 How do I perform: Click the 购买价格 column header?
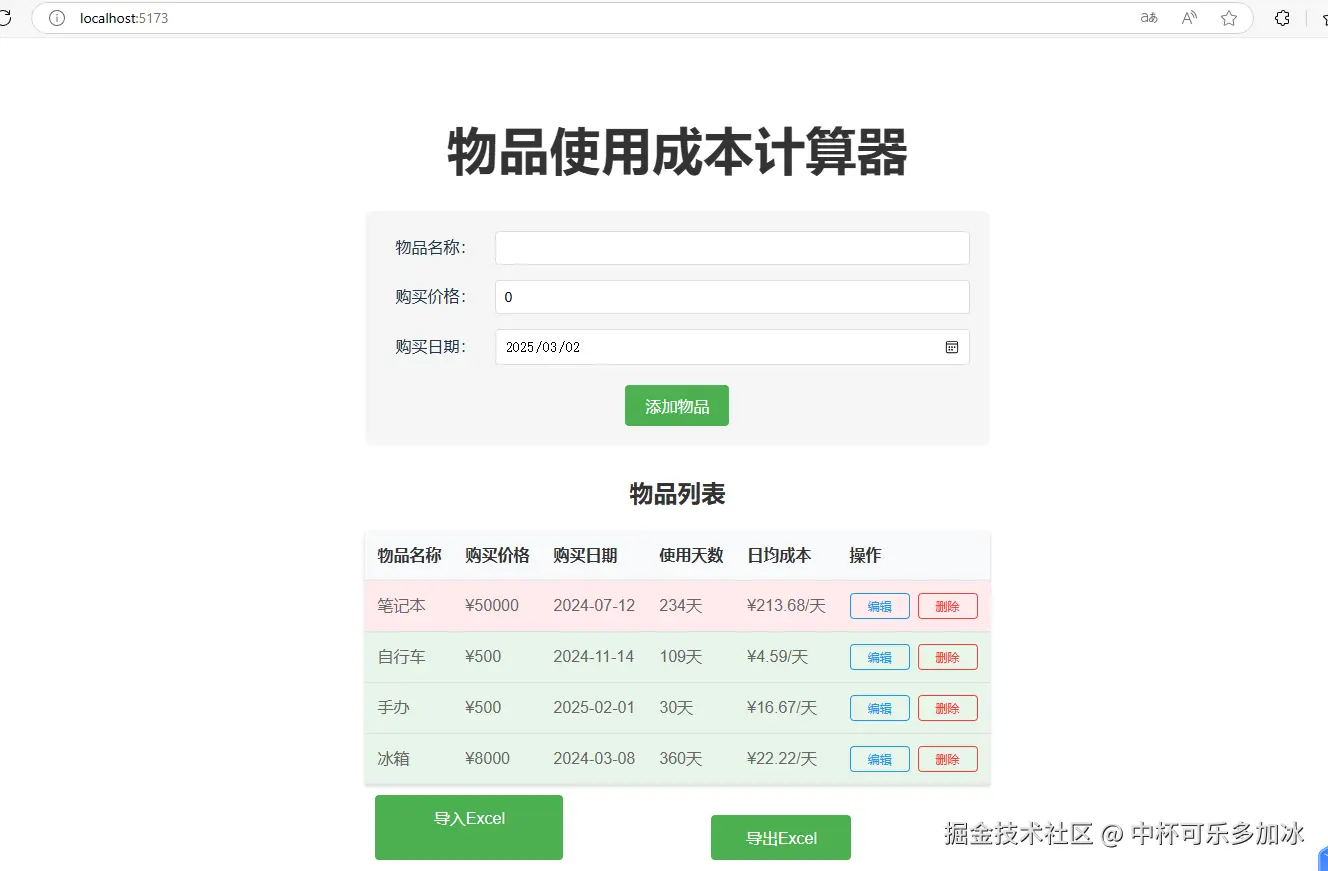tap(497, 555)
